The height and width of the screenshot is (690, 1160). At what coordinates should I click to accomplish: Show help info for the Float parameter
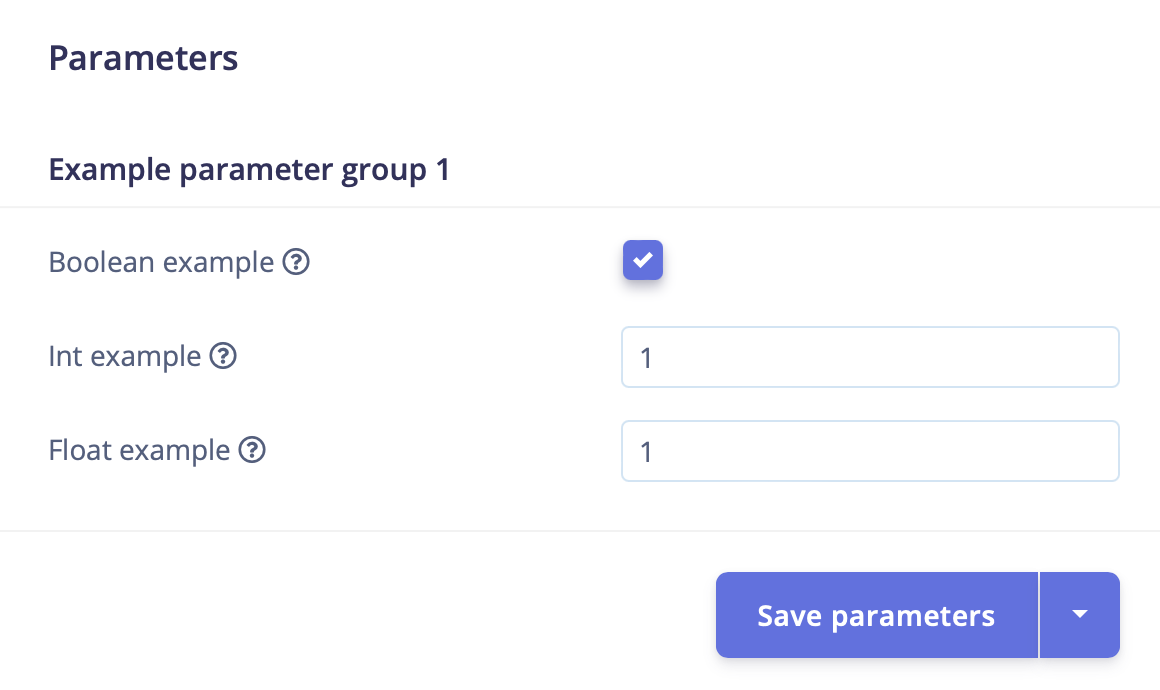(x=252, y=451)
